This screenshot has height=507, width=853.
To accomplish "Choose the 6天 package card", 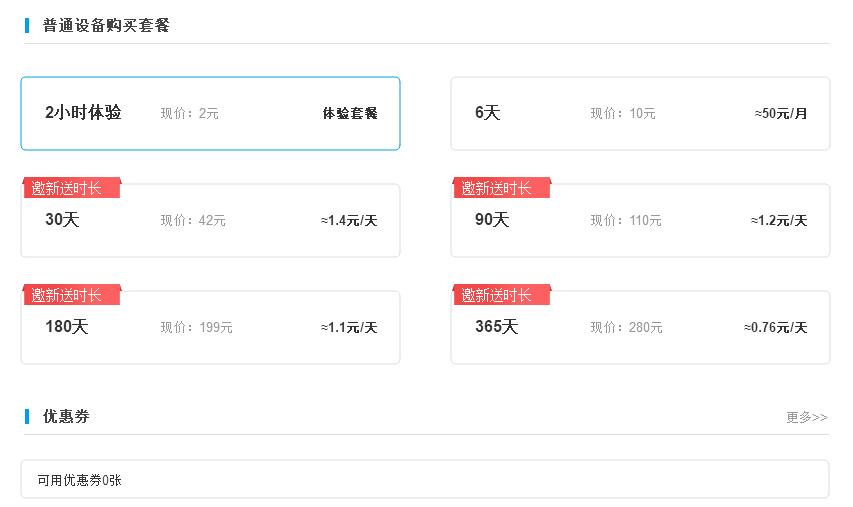I will click(640, 113).
